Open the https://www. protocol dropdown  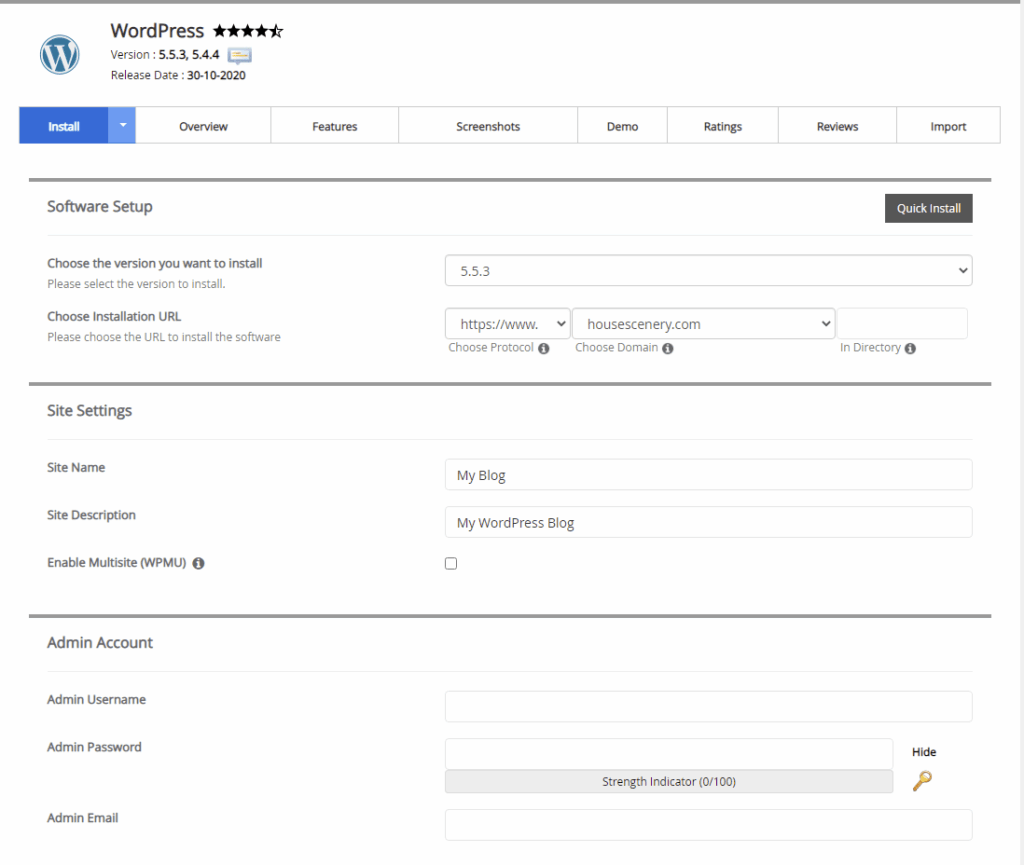[507, 323]
